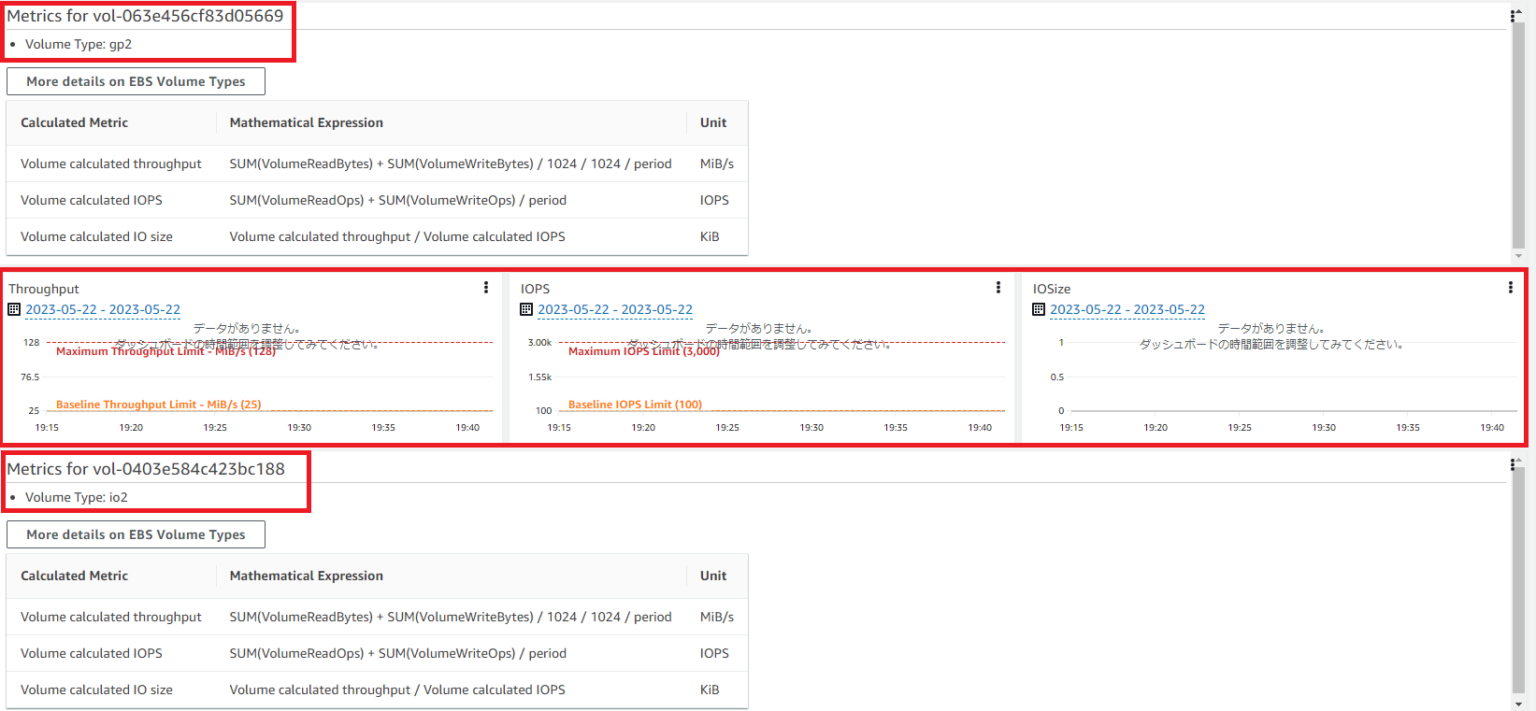This screenshot has width=1536, height=711.
Task: Open the calendar icon on the IOSize widget
Action: 1038,309
